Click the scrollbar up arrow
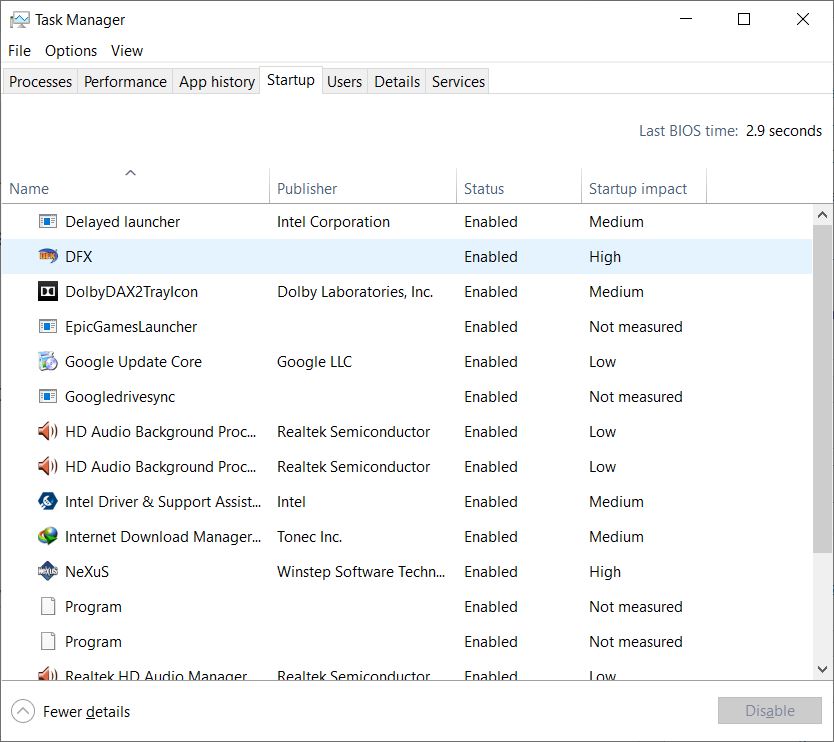Viewport: 834px width, 742px height. (x=822, y=215)
